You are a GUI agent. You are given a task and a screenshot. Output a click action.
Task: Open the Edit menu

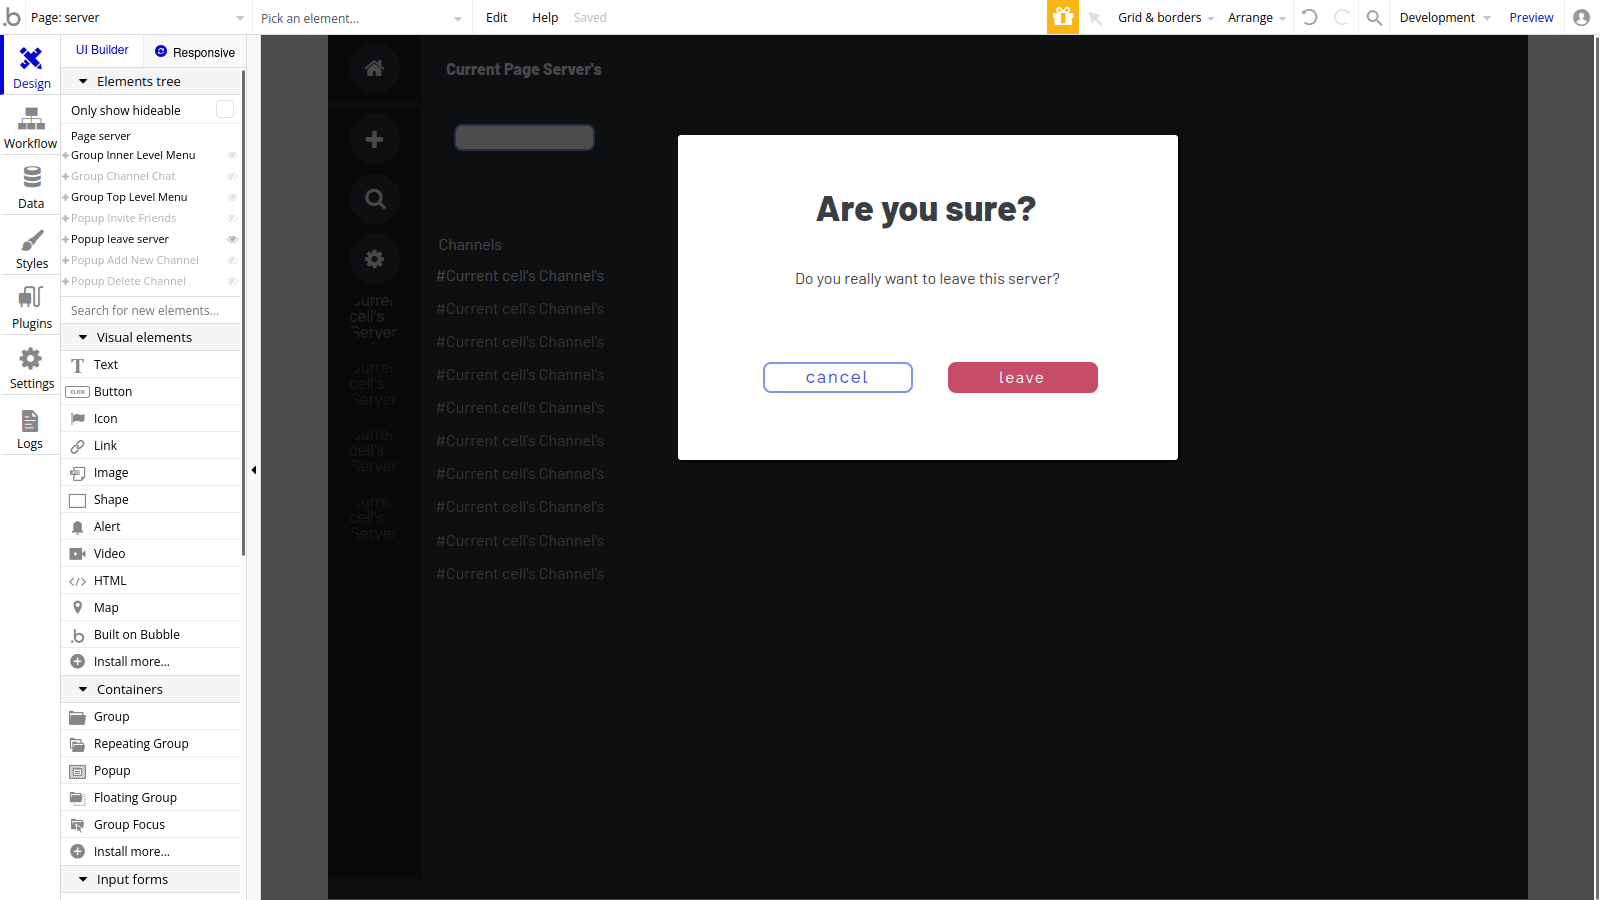click(x=495, y=17)
